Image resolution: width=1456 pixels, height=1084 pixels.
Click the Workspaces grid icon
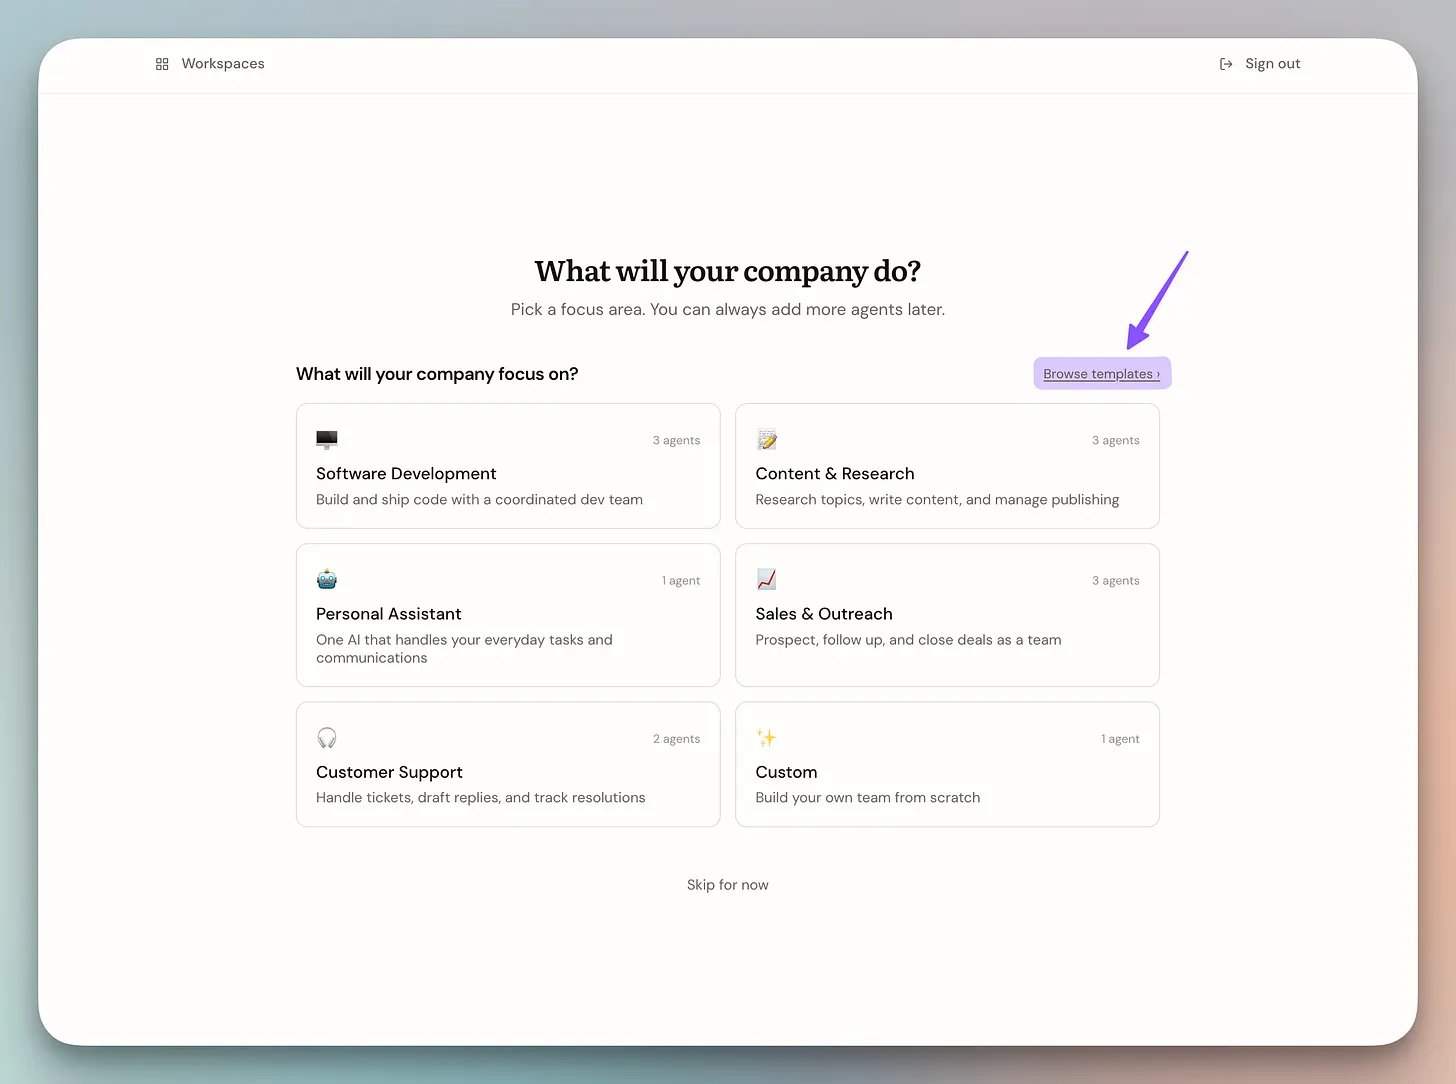click(x=162, y=64)
